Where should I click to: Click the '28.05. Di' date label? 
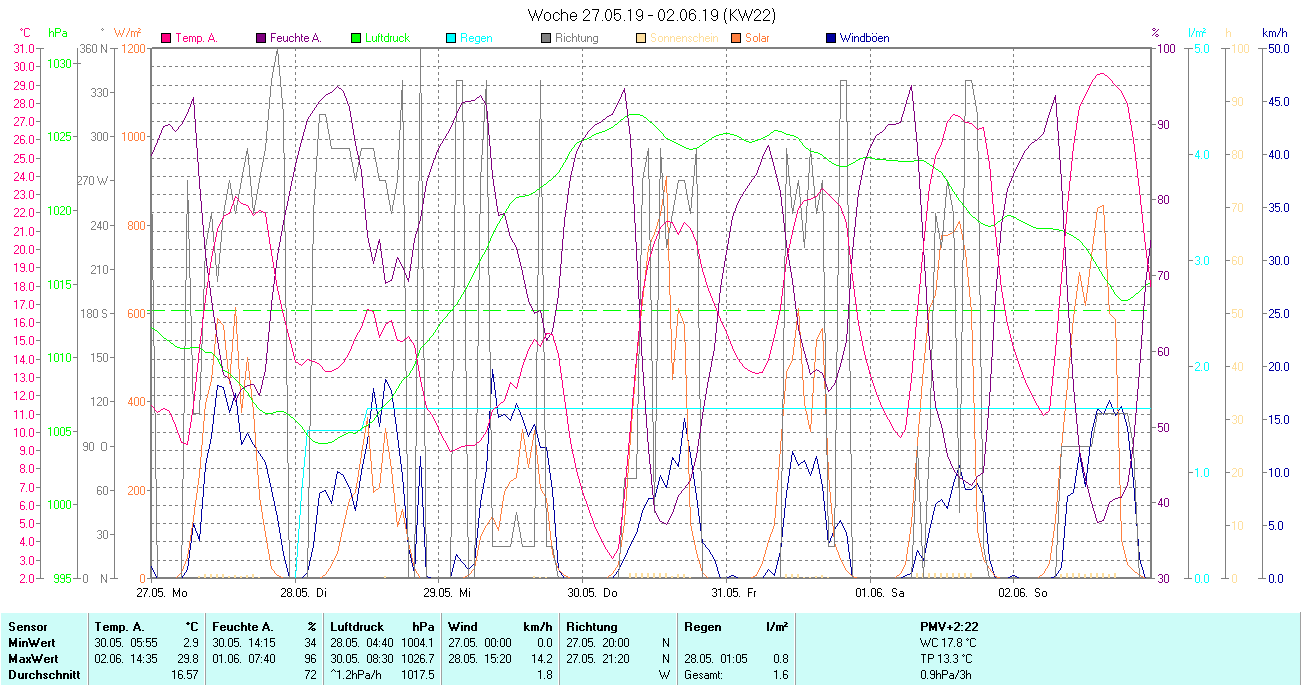[303, 593]
